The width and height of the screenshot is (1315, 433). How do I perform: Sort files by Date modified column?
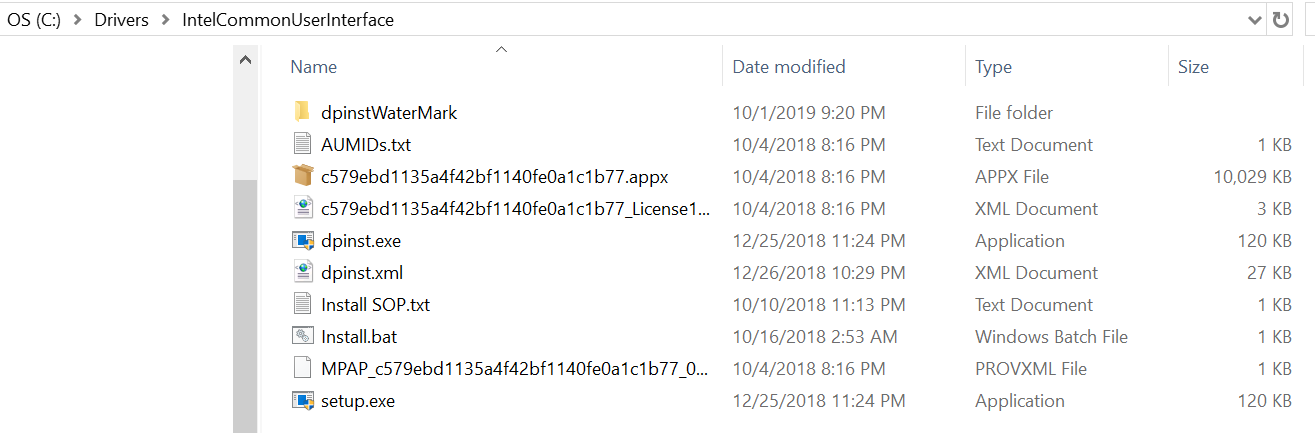tap(789, 67)
